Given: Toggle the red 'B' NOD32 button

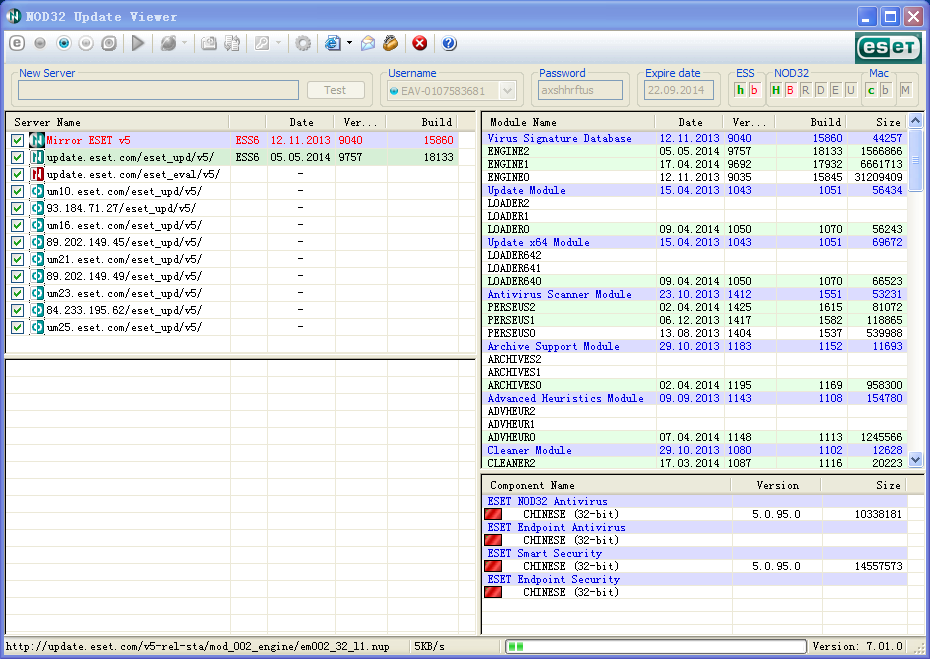Looking at the screenshot, I should (x=790, y=90).
